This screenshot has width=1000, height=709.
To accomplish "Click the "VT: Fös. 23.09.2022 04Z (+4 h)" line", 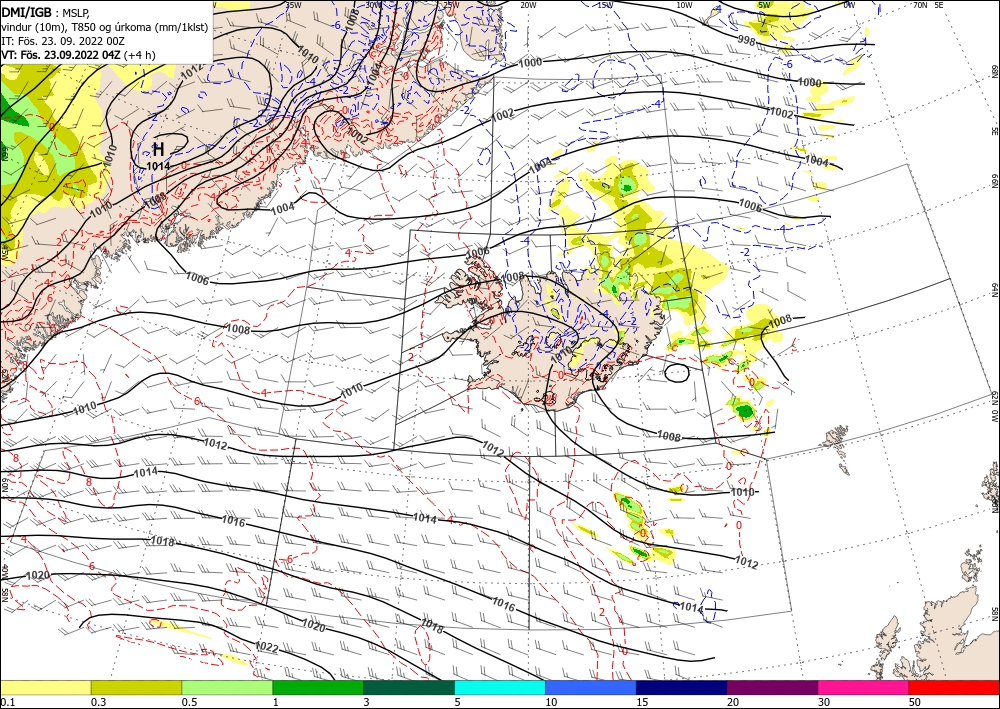I will tap(78, 55).
